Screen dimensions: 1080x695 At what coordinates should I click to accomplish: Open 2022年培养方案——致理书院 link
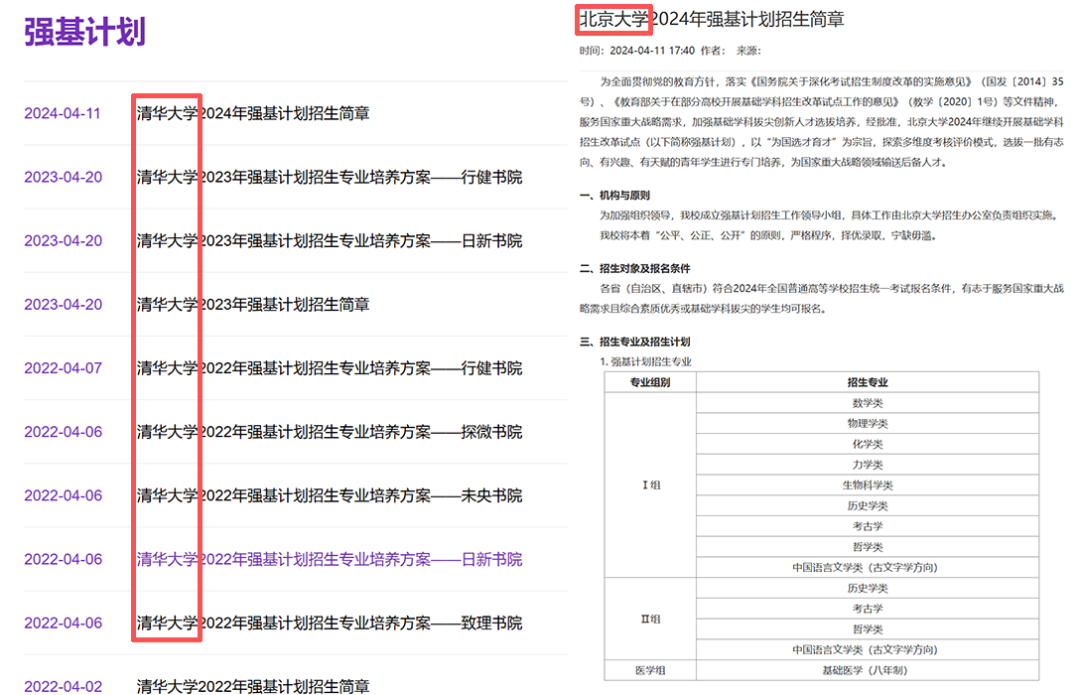pyautogui.click(x=329, y=623)
